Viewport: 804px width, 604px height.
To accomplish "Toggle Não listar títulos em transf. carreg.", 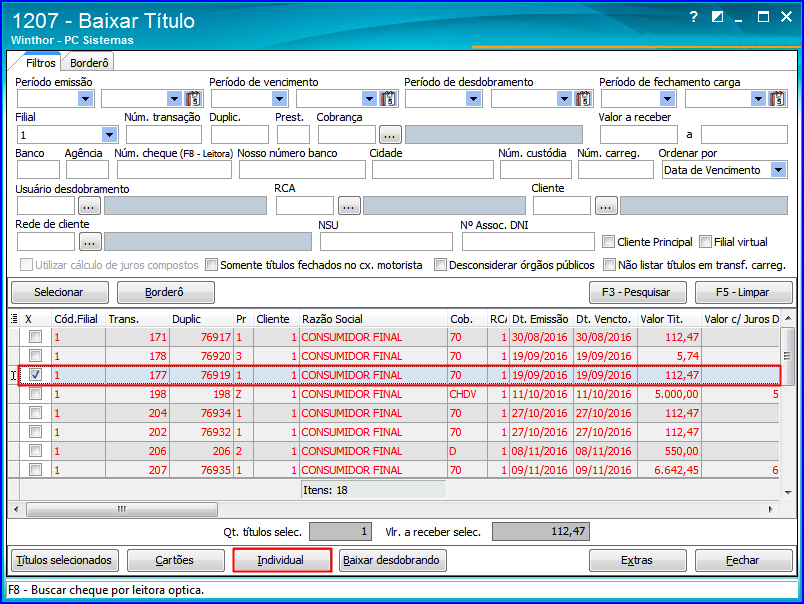I will (609, 265).
